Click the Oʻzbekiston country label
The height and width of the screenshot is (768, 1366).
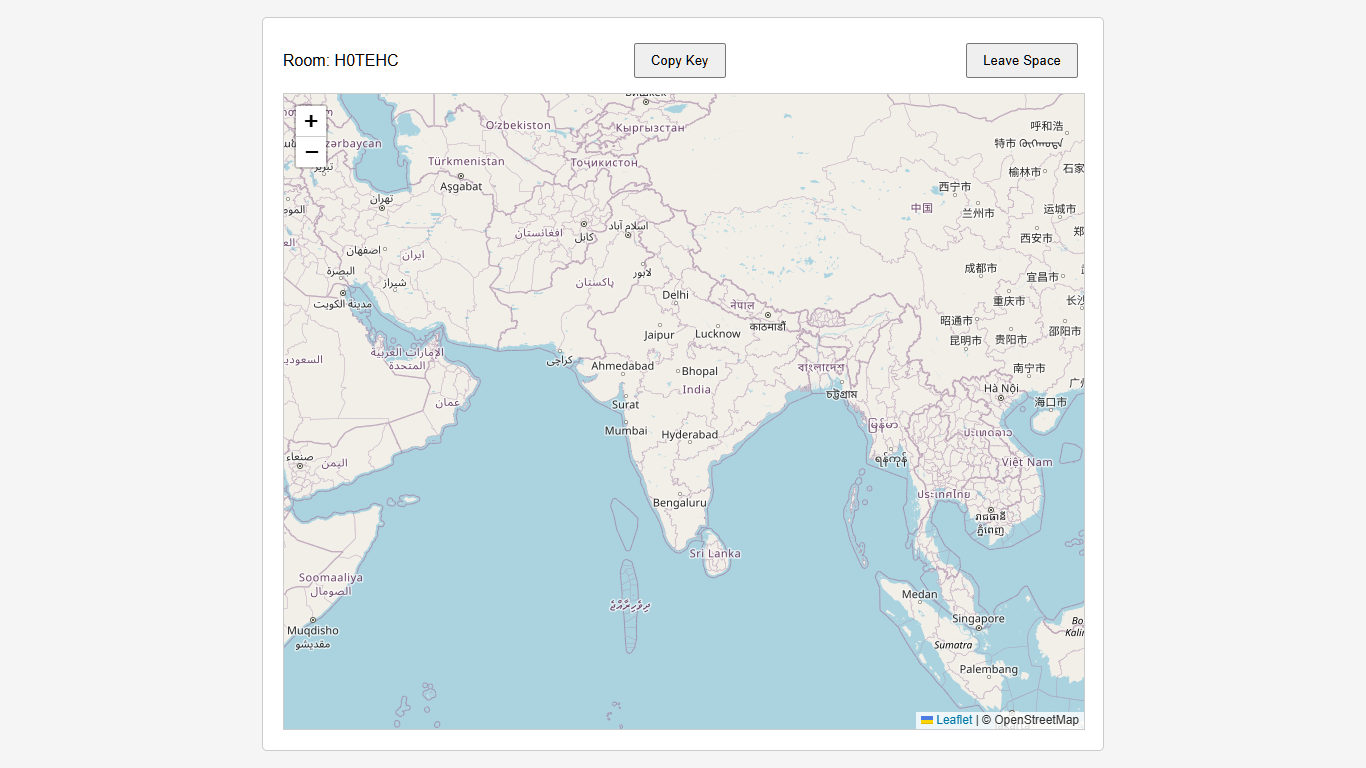pyautogui.click(x=518, y=125)
